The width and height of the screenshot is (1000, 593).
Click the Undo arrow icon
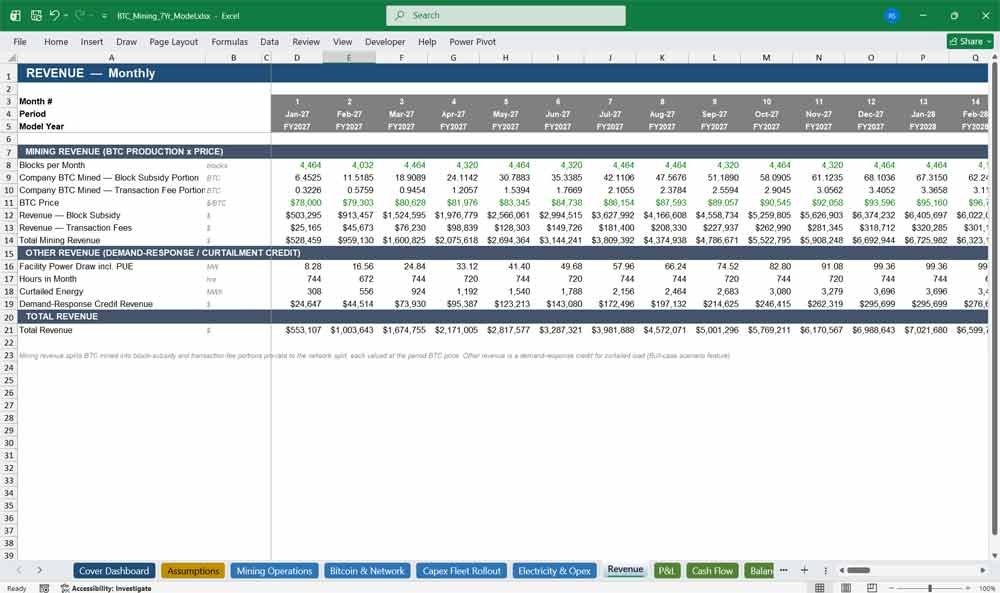[x=55, y=15]
